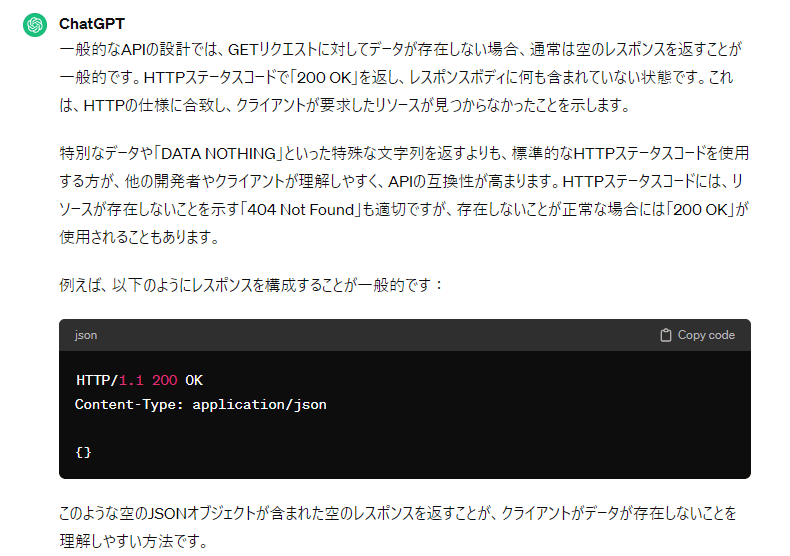This screenshot has height=556, width=790.
Task: Click the Copy code button
Action: (697, 335)
